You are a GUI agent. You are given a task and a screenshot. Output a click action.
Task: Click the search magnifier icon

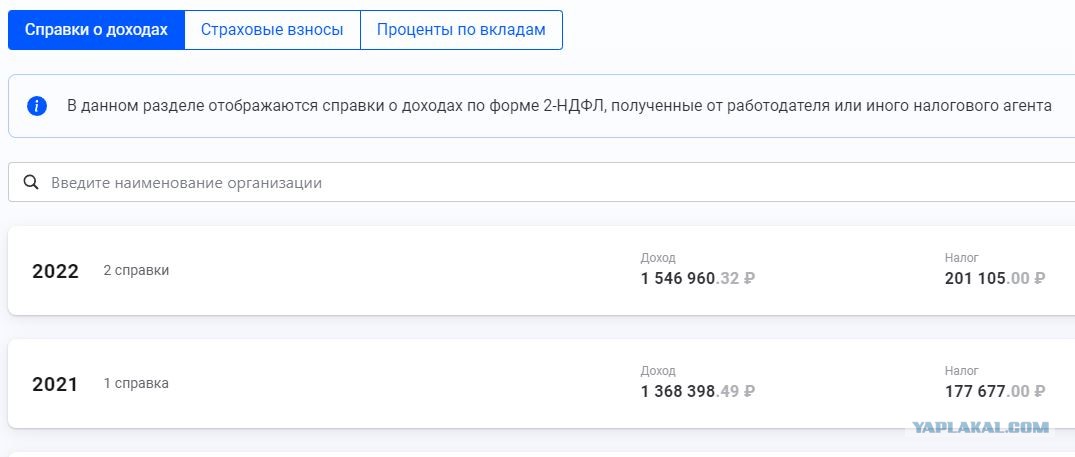point(31,182)
